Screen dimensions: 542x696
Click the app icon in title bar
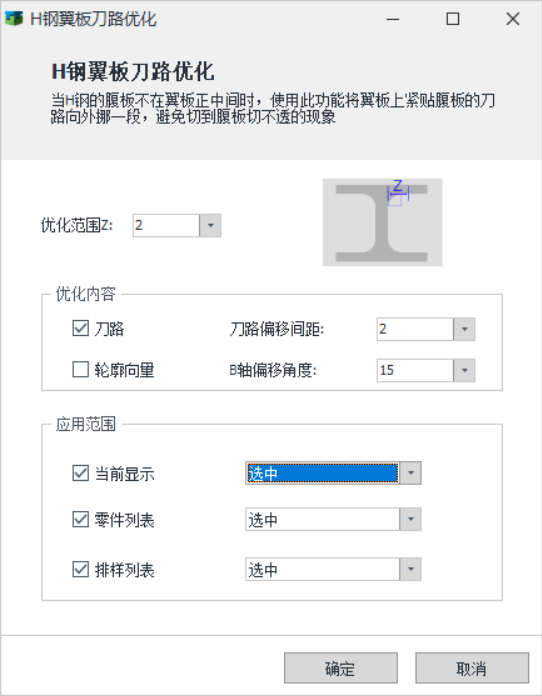tap(13, 19)
